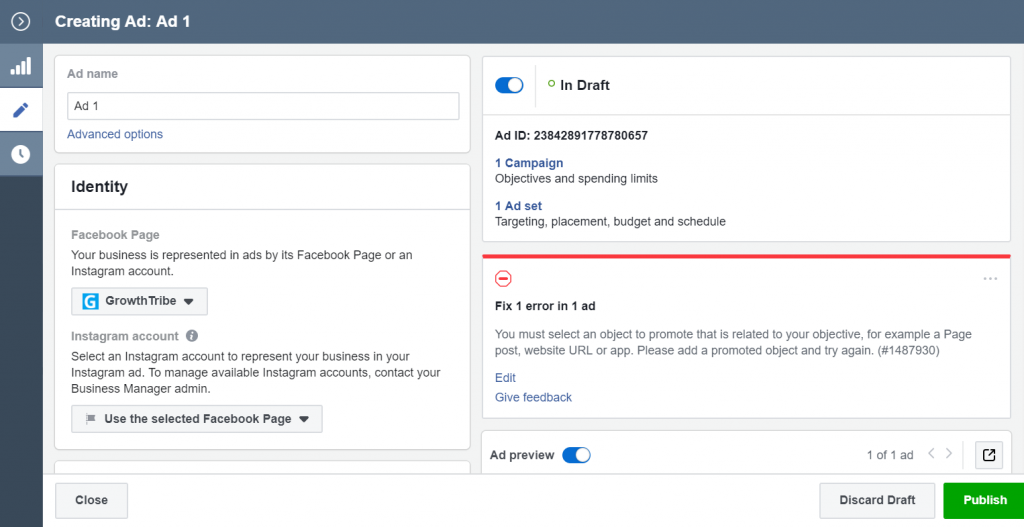
Task: Go to previous ad preview arrow
Action: 931,453
